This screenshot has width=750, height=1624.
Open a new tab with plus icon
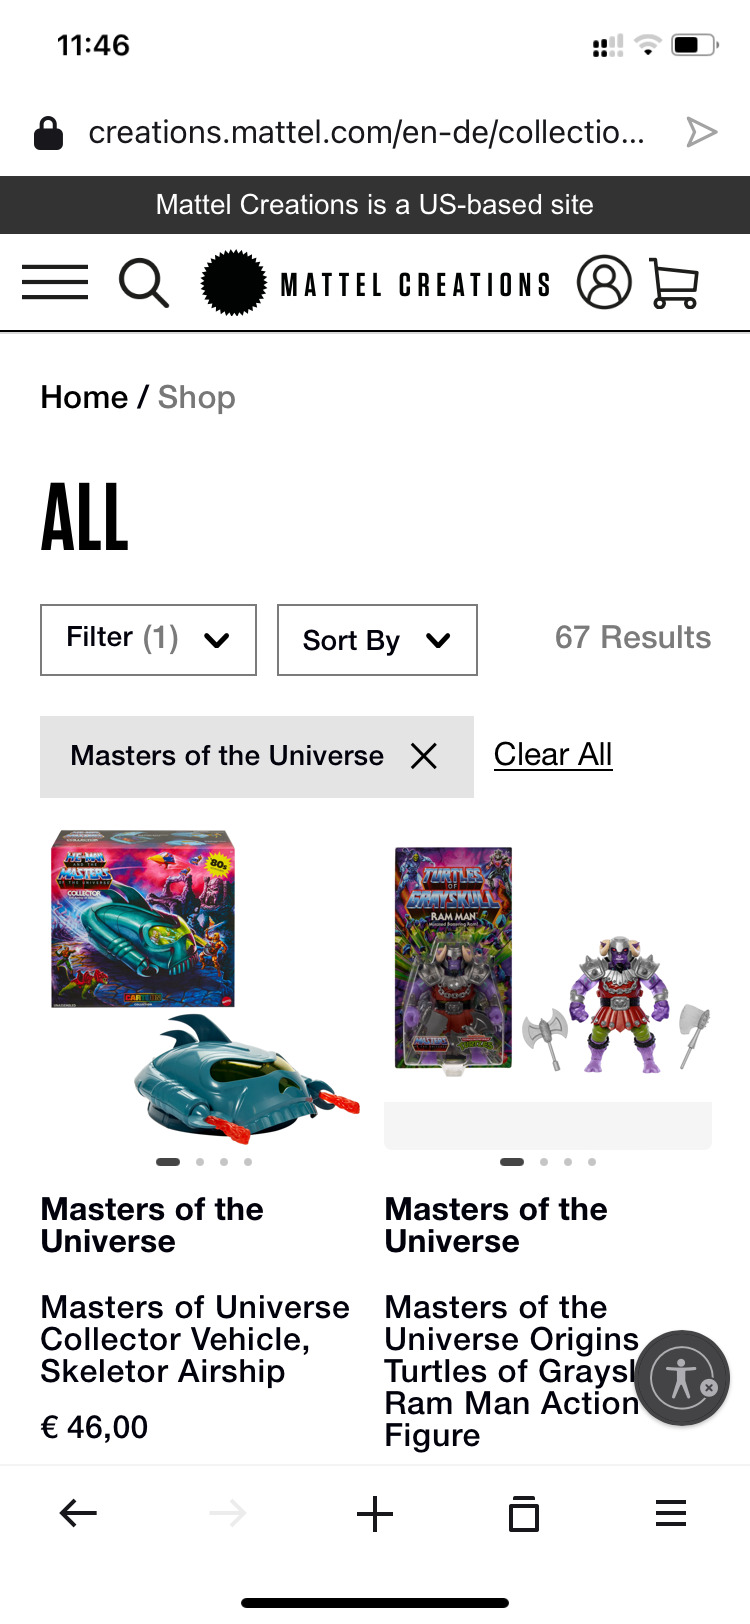[375, 1514]
